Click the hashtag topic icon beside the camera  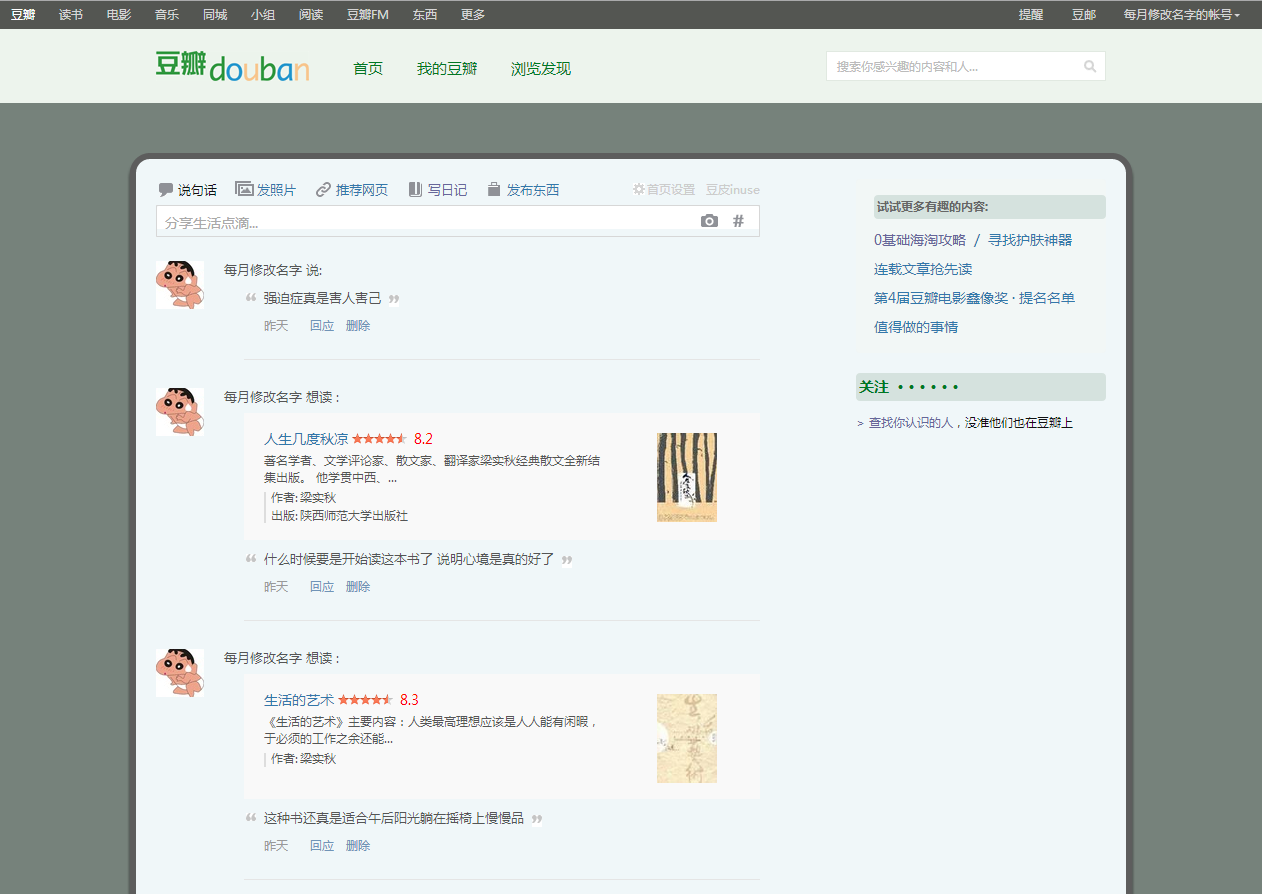(x=738, y=220)
